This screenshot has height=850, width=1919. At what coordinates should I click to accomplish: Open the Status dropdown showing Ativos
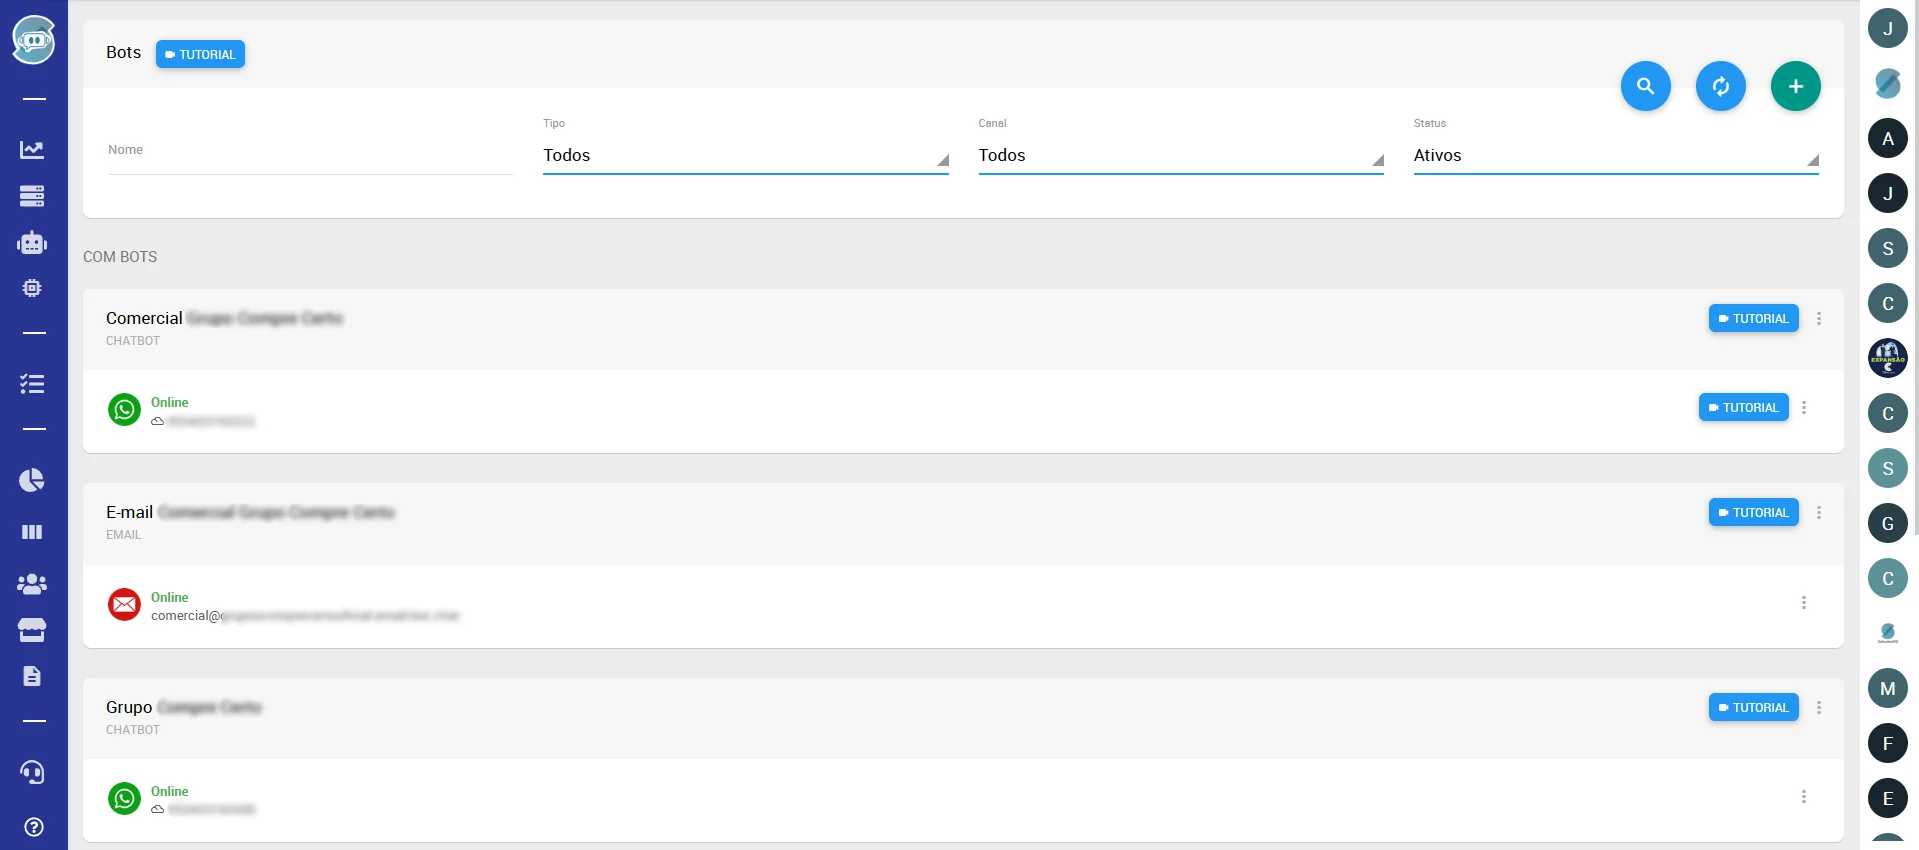(x=1615, y=155)
